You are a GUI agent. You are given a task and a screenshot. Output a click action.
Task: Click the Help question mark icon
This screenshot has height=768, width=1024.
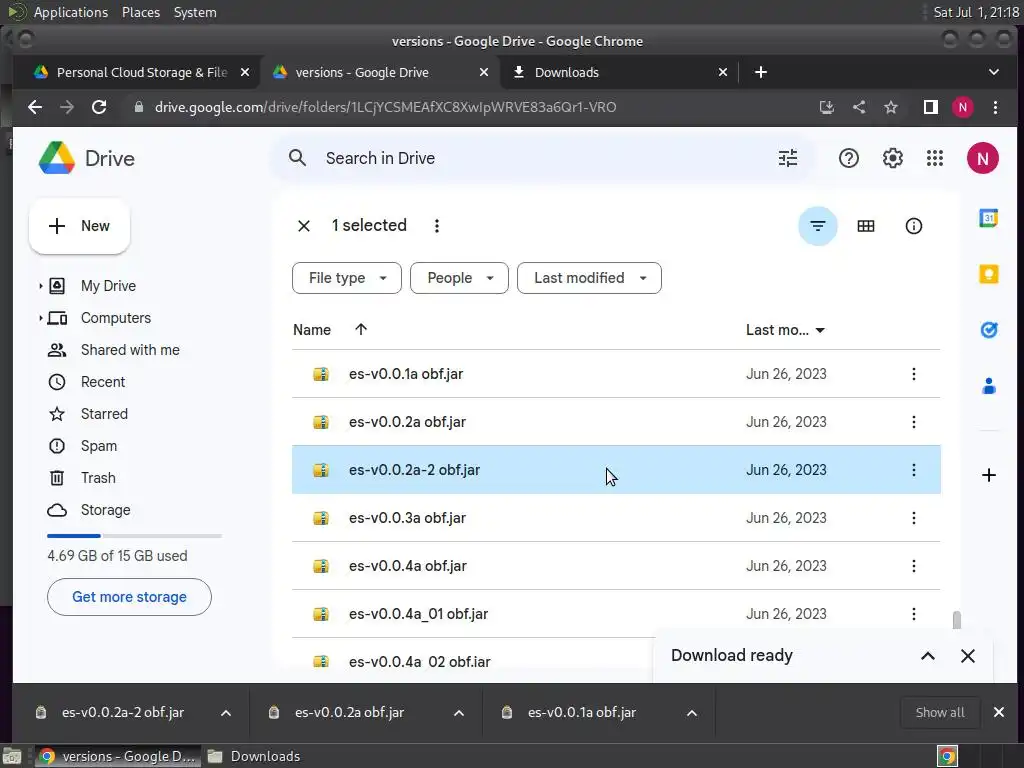(x=848, y=158)
